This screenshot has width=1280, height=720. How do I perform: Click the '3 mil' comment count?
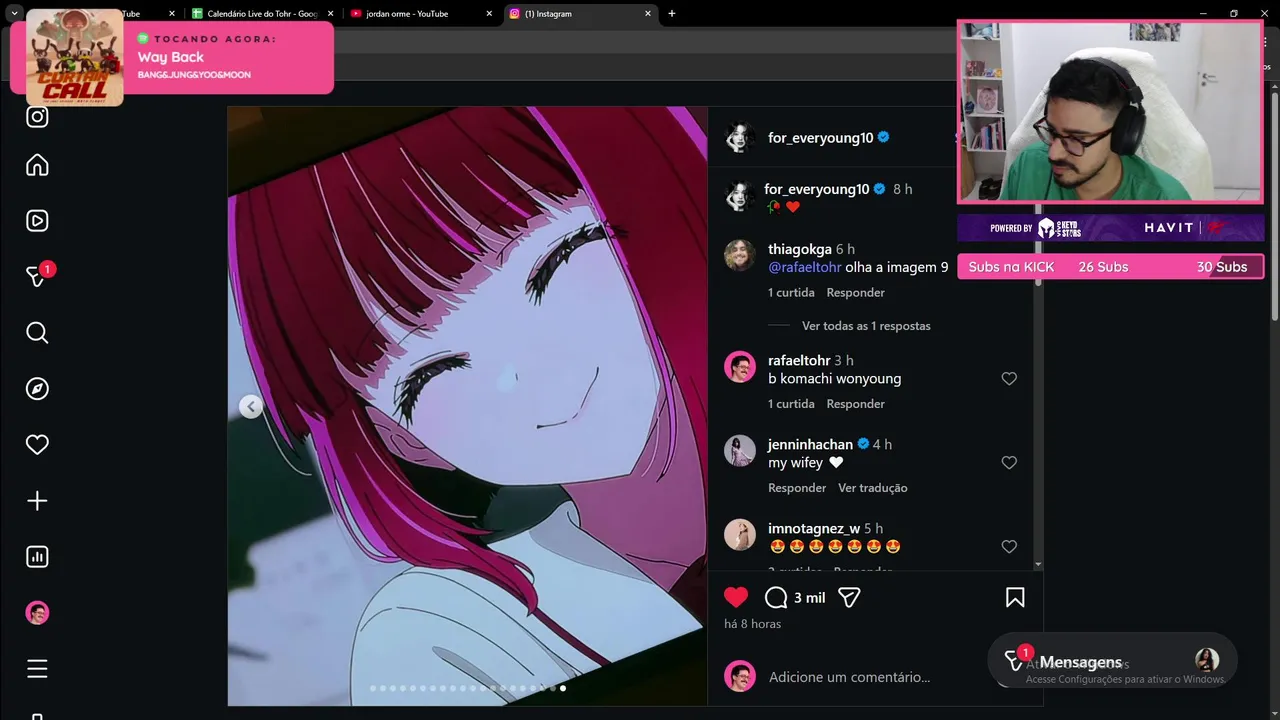point(809,598)
